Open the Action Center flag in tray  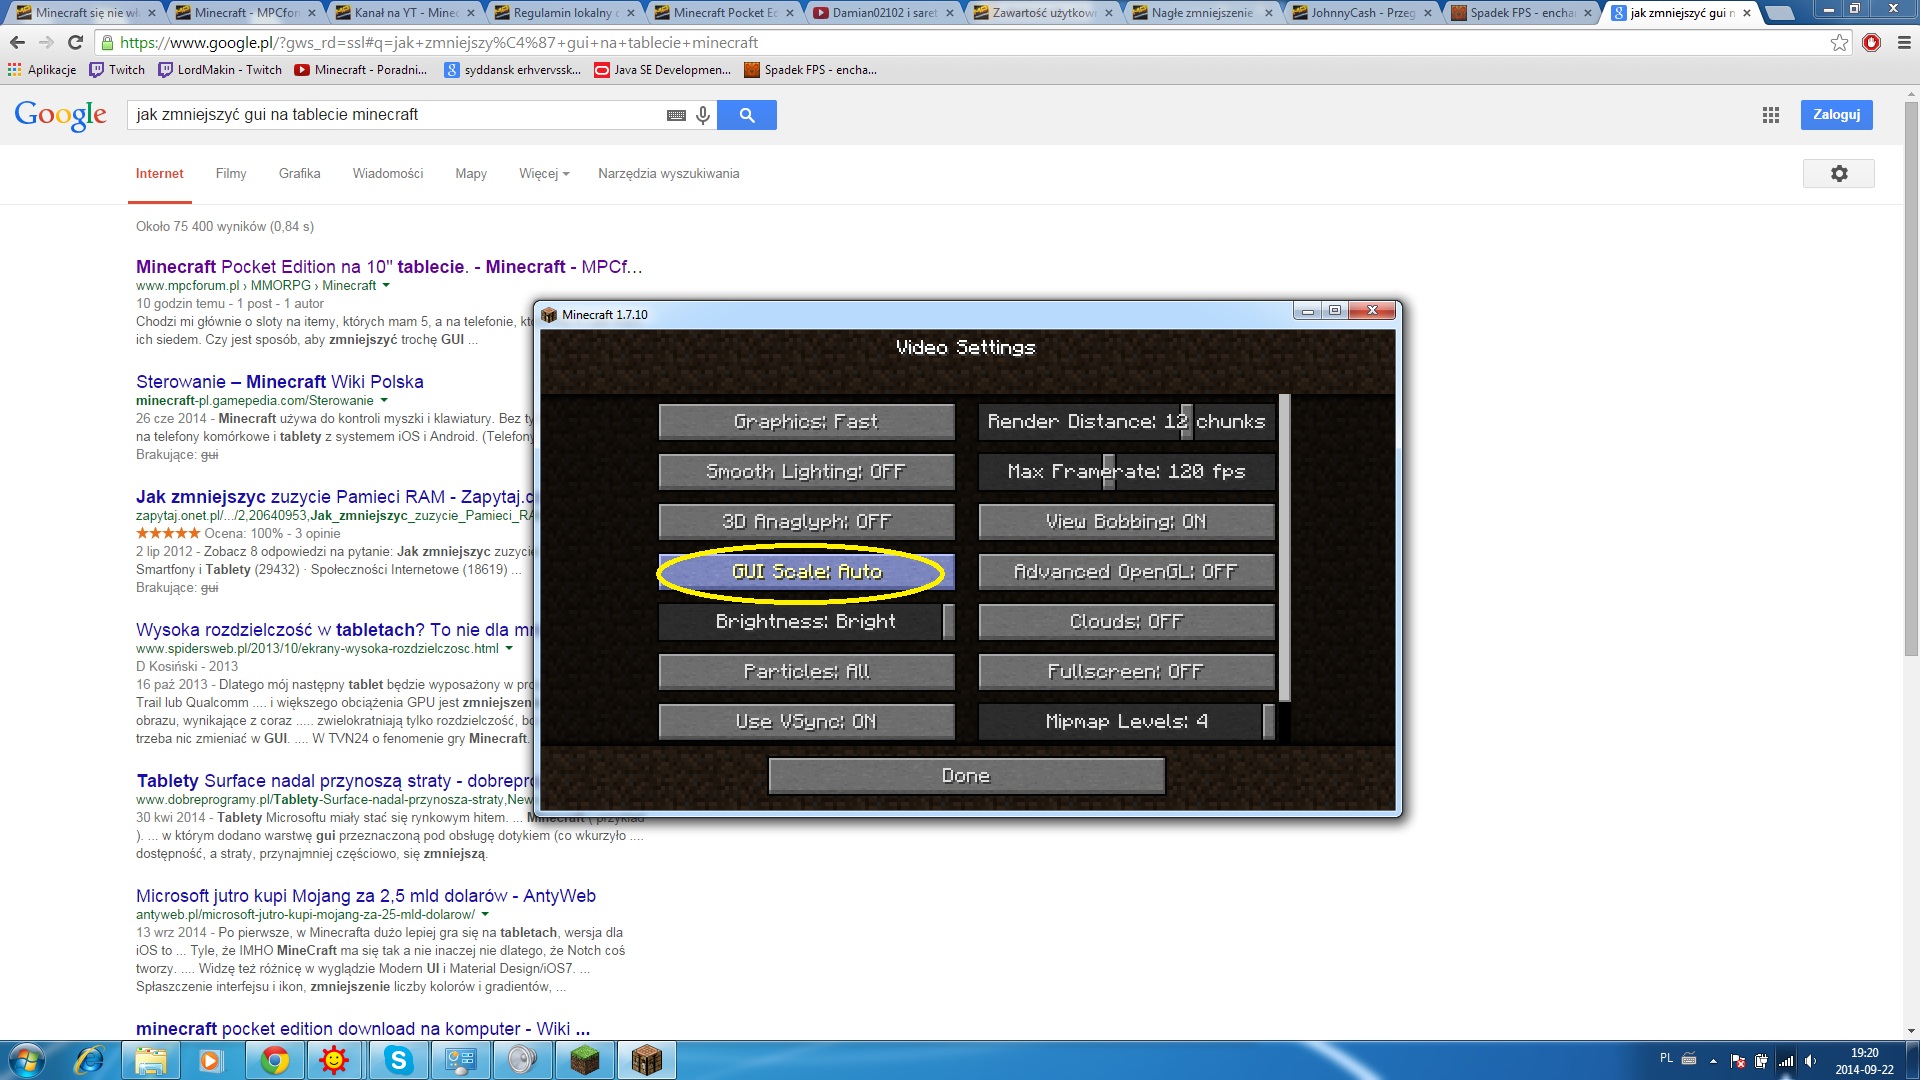point(1737,1061)
